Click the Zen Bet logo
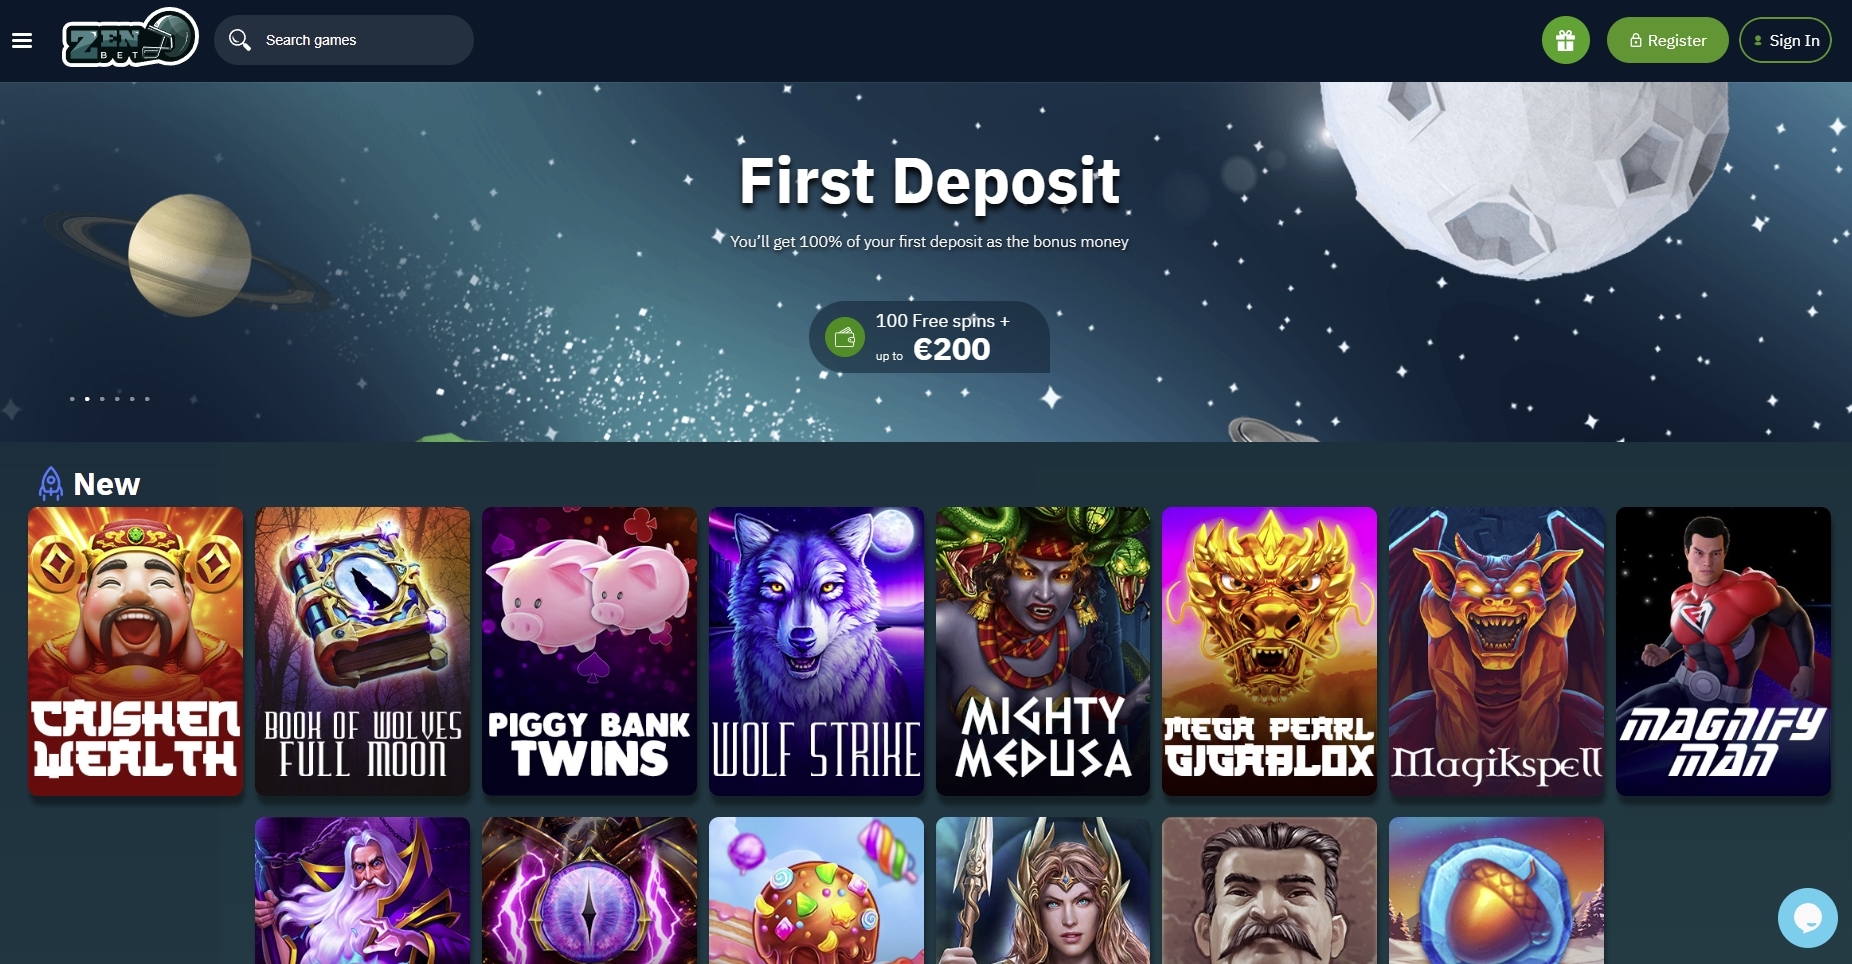This screenshot has width=1852, height=964. click(130, 38)
